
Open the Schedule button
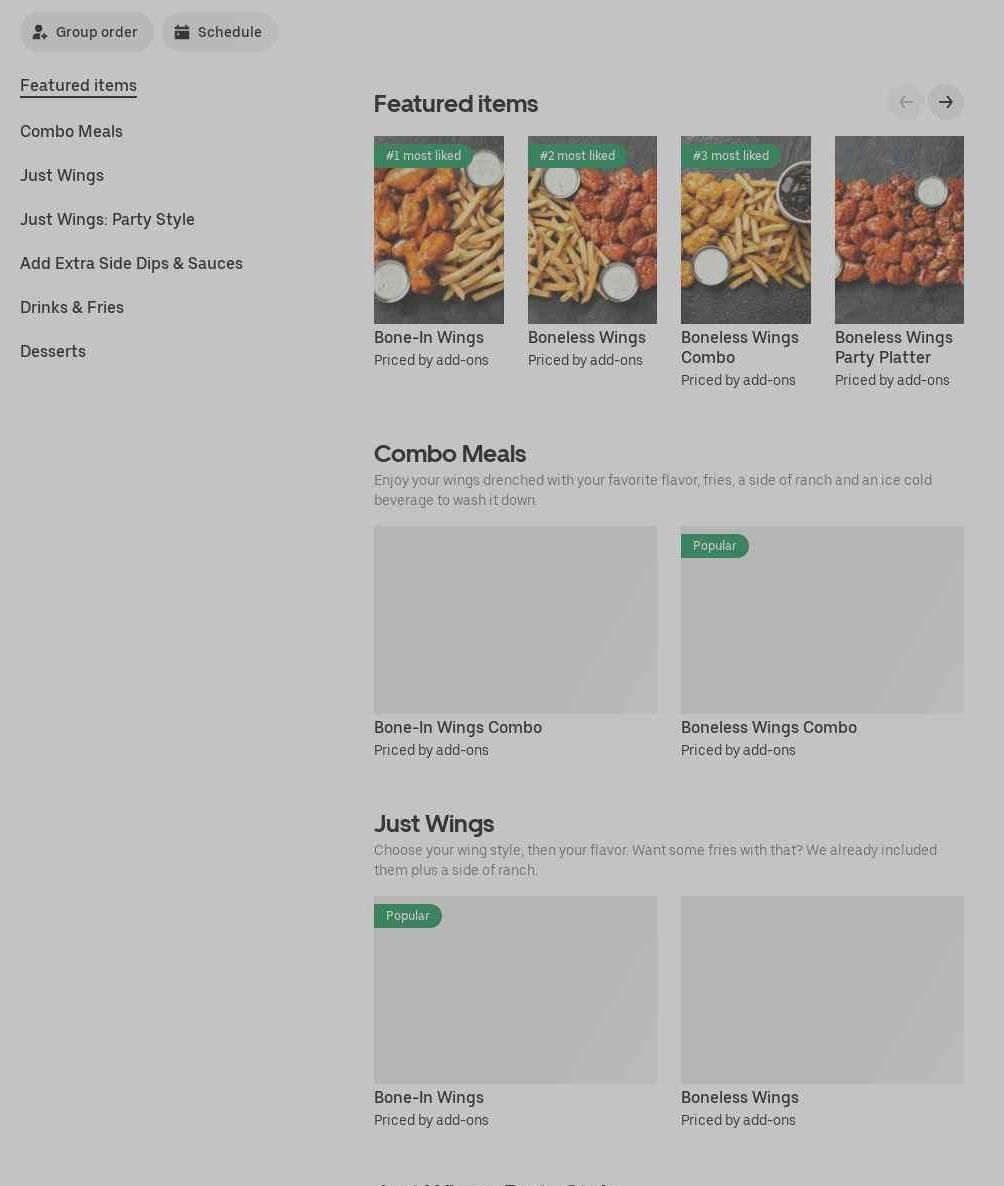(x=219, y=33)
